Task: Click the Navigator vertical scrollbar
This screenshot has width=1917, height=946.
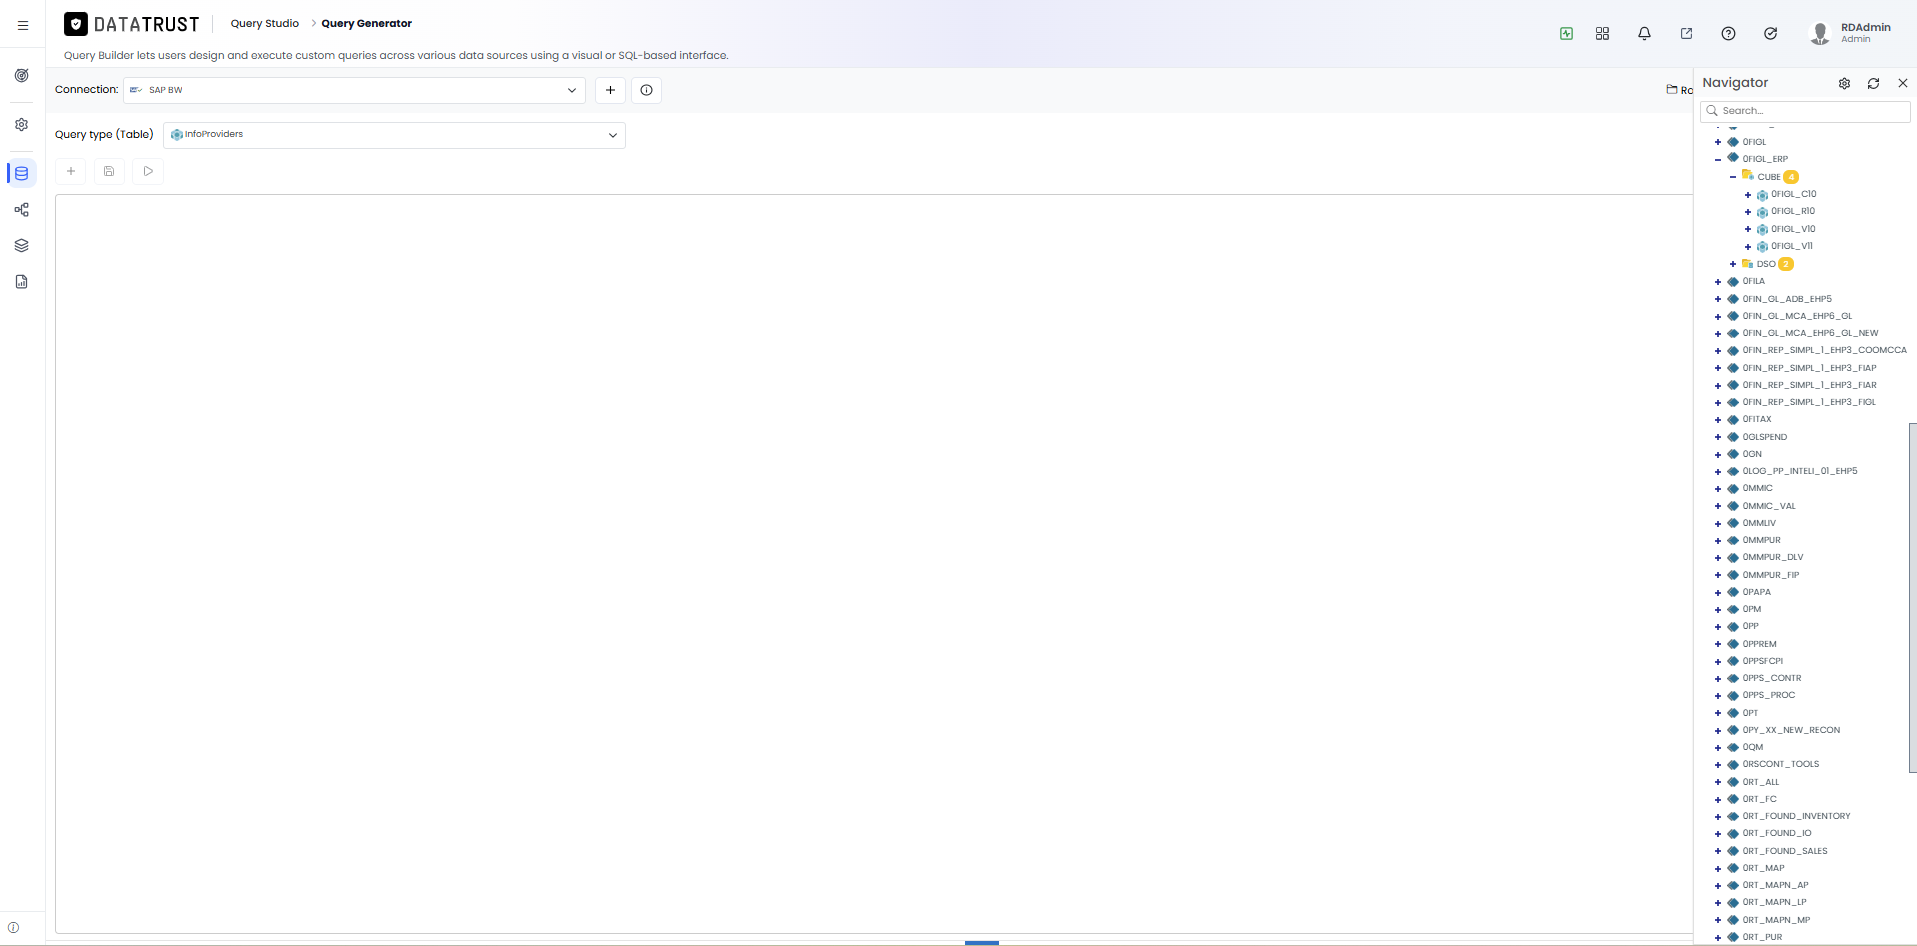Action: coord(1912,597)
